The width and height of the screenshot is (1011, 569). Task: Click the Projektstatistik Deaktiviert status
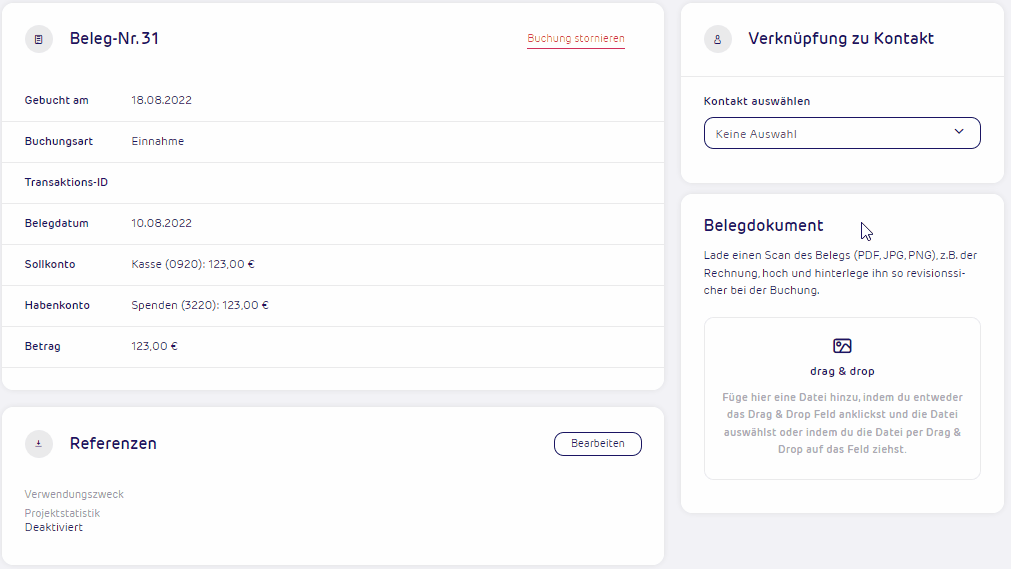click(x=54, y=528)
